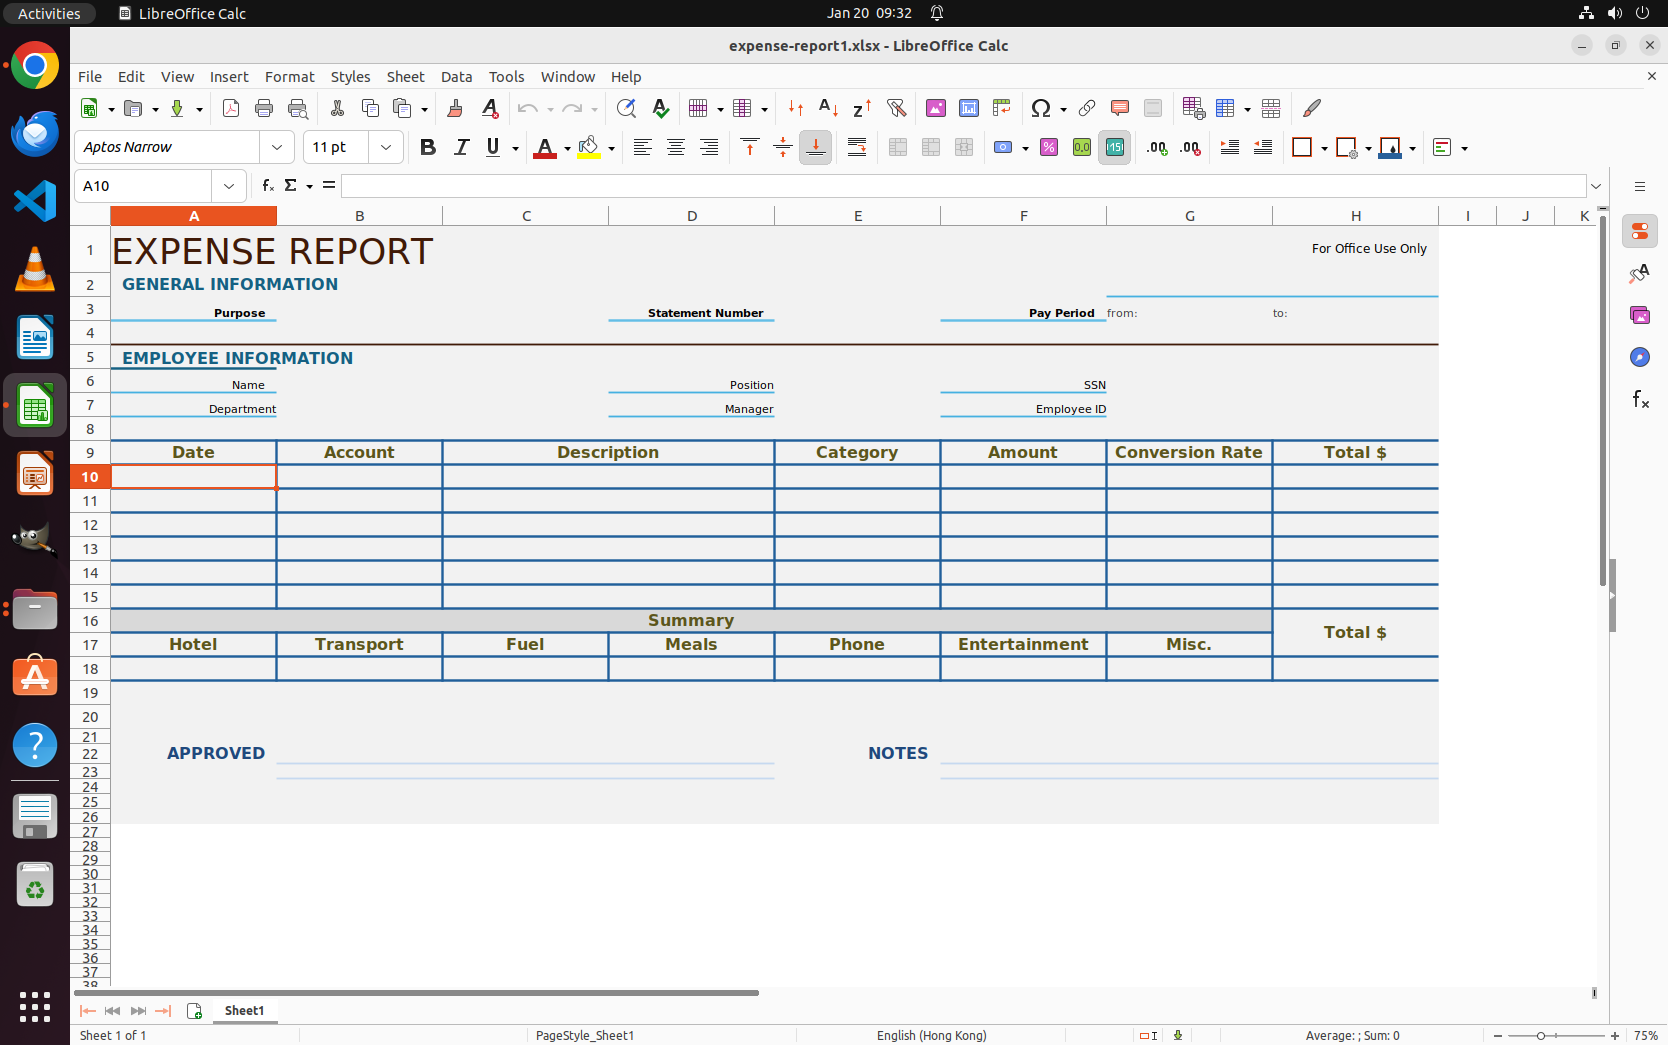
Task: Insert a comment
Action: coord(1119,108)
